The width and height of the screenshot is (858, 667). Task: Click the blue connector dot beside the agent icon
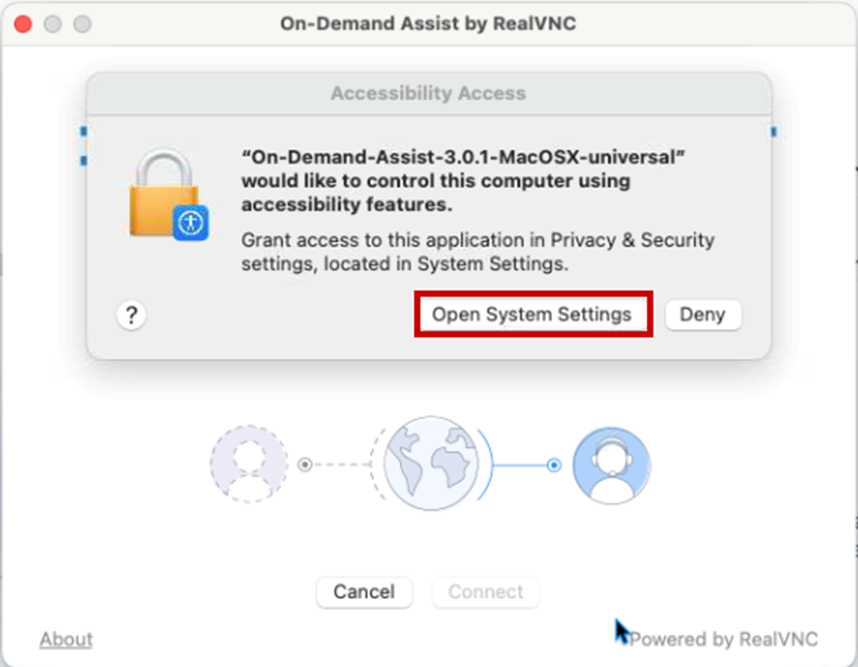pos(552,465)
